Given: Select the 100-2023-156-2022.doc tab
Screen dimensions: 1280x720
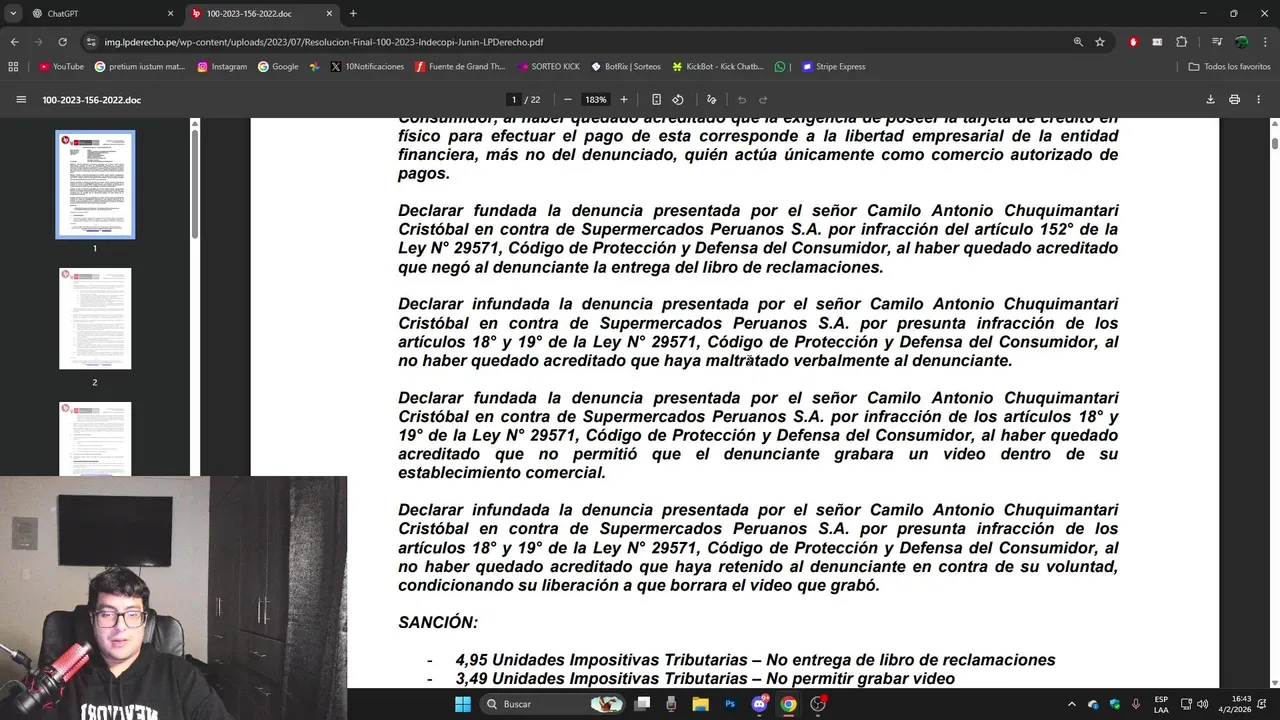Looking at the screenshot, I should 262,14.
